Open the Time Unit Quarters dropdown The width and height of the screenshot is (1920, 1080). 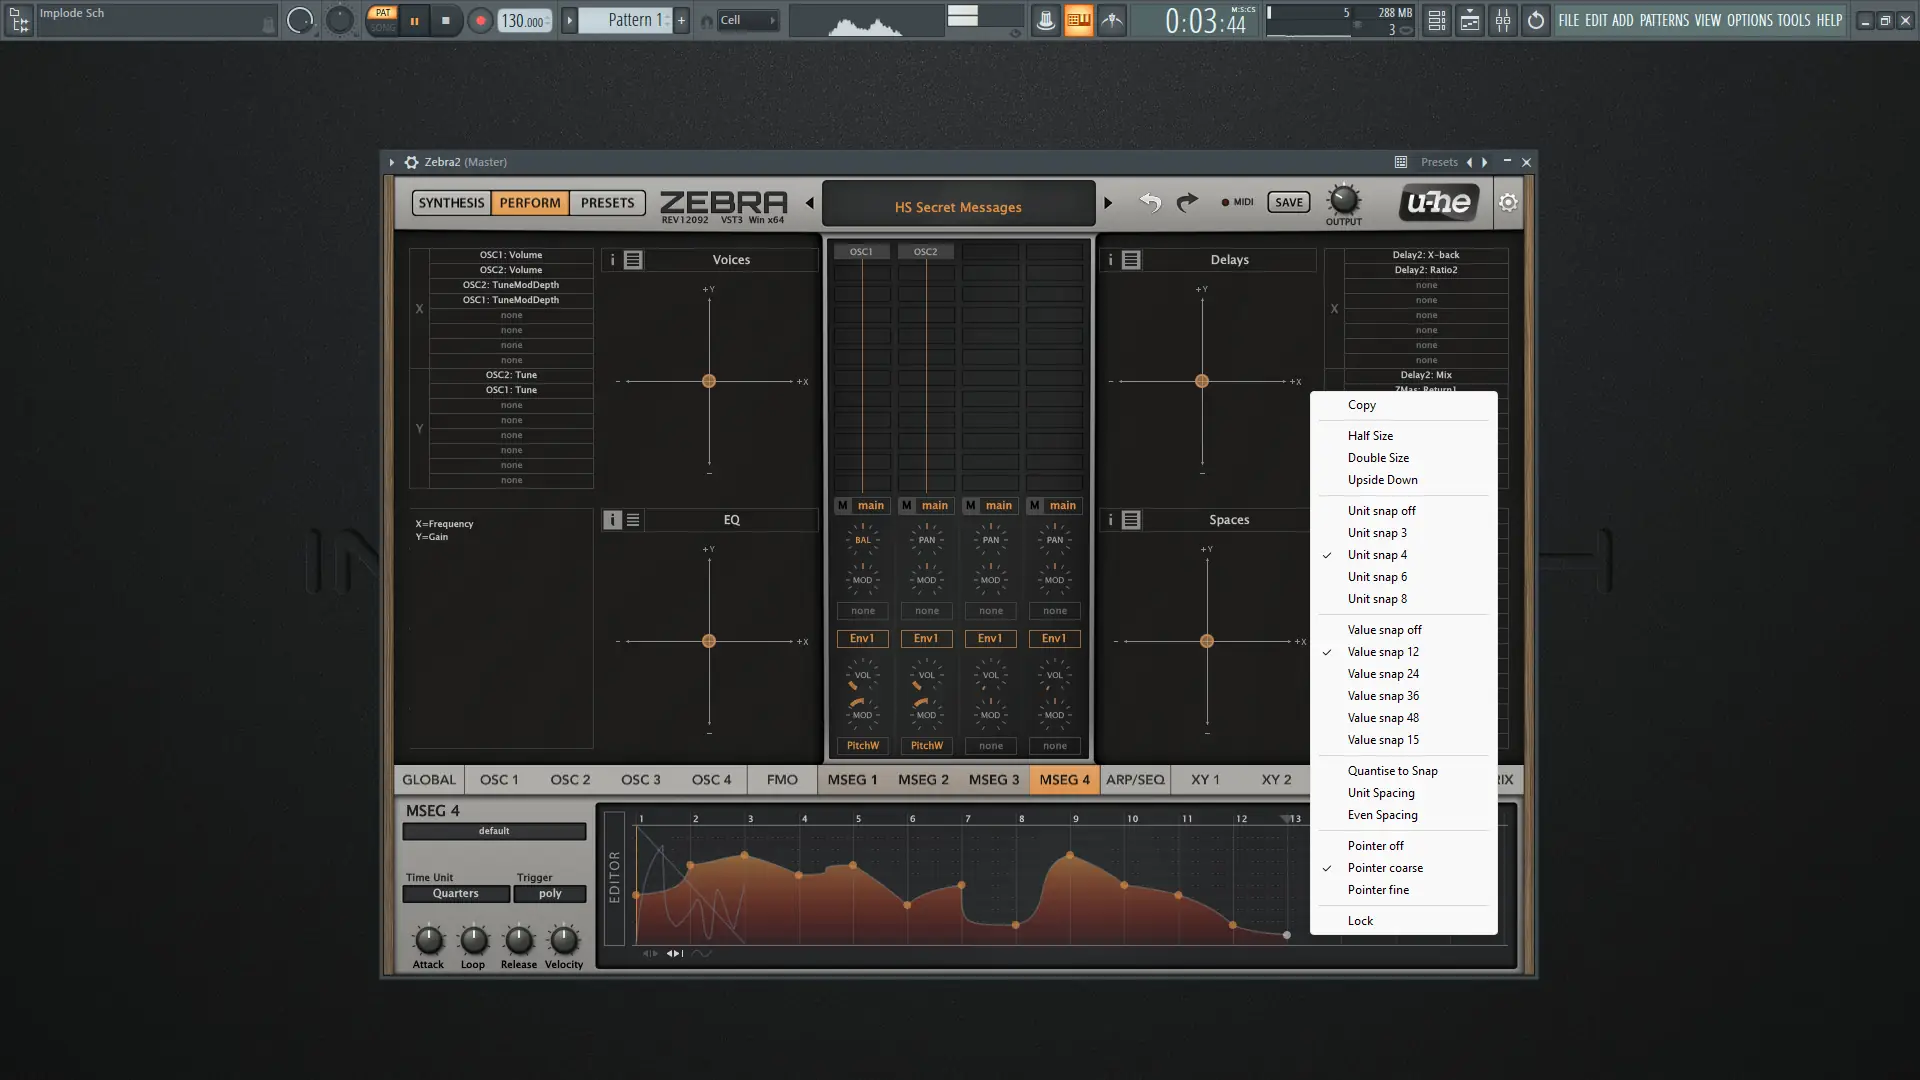point(456,894)
